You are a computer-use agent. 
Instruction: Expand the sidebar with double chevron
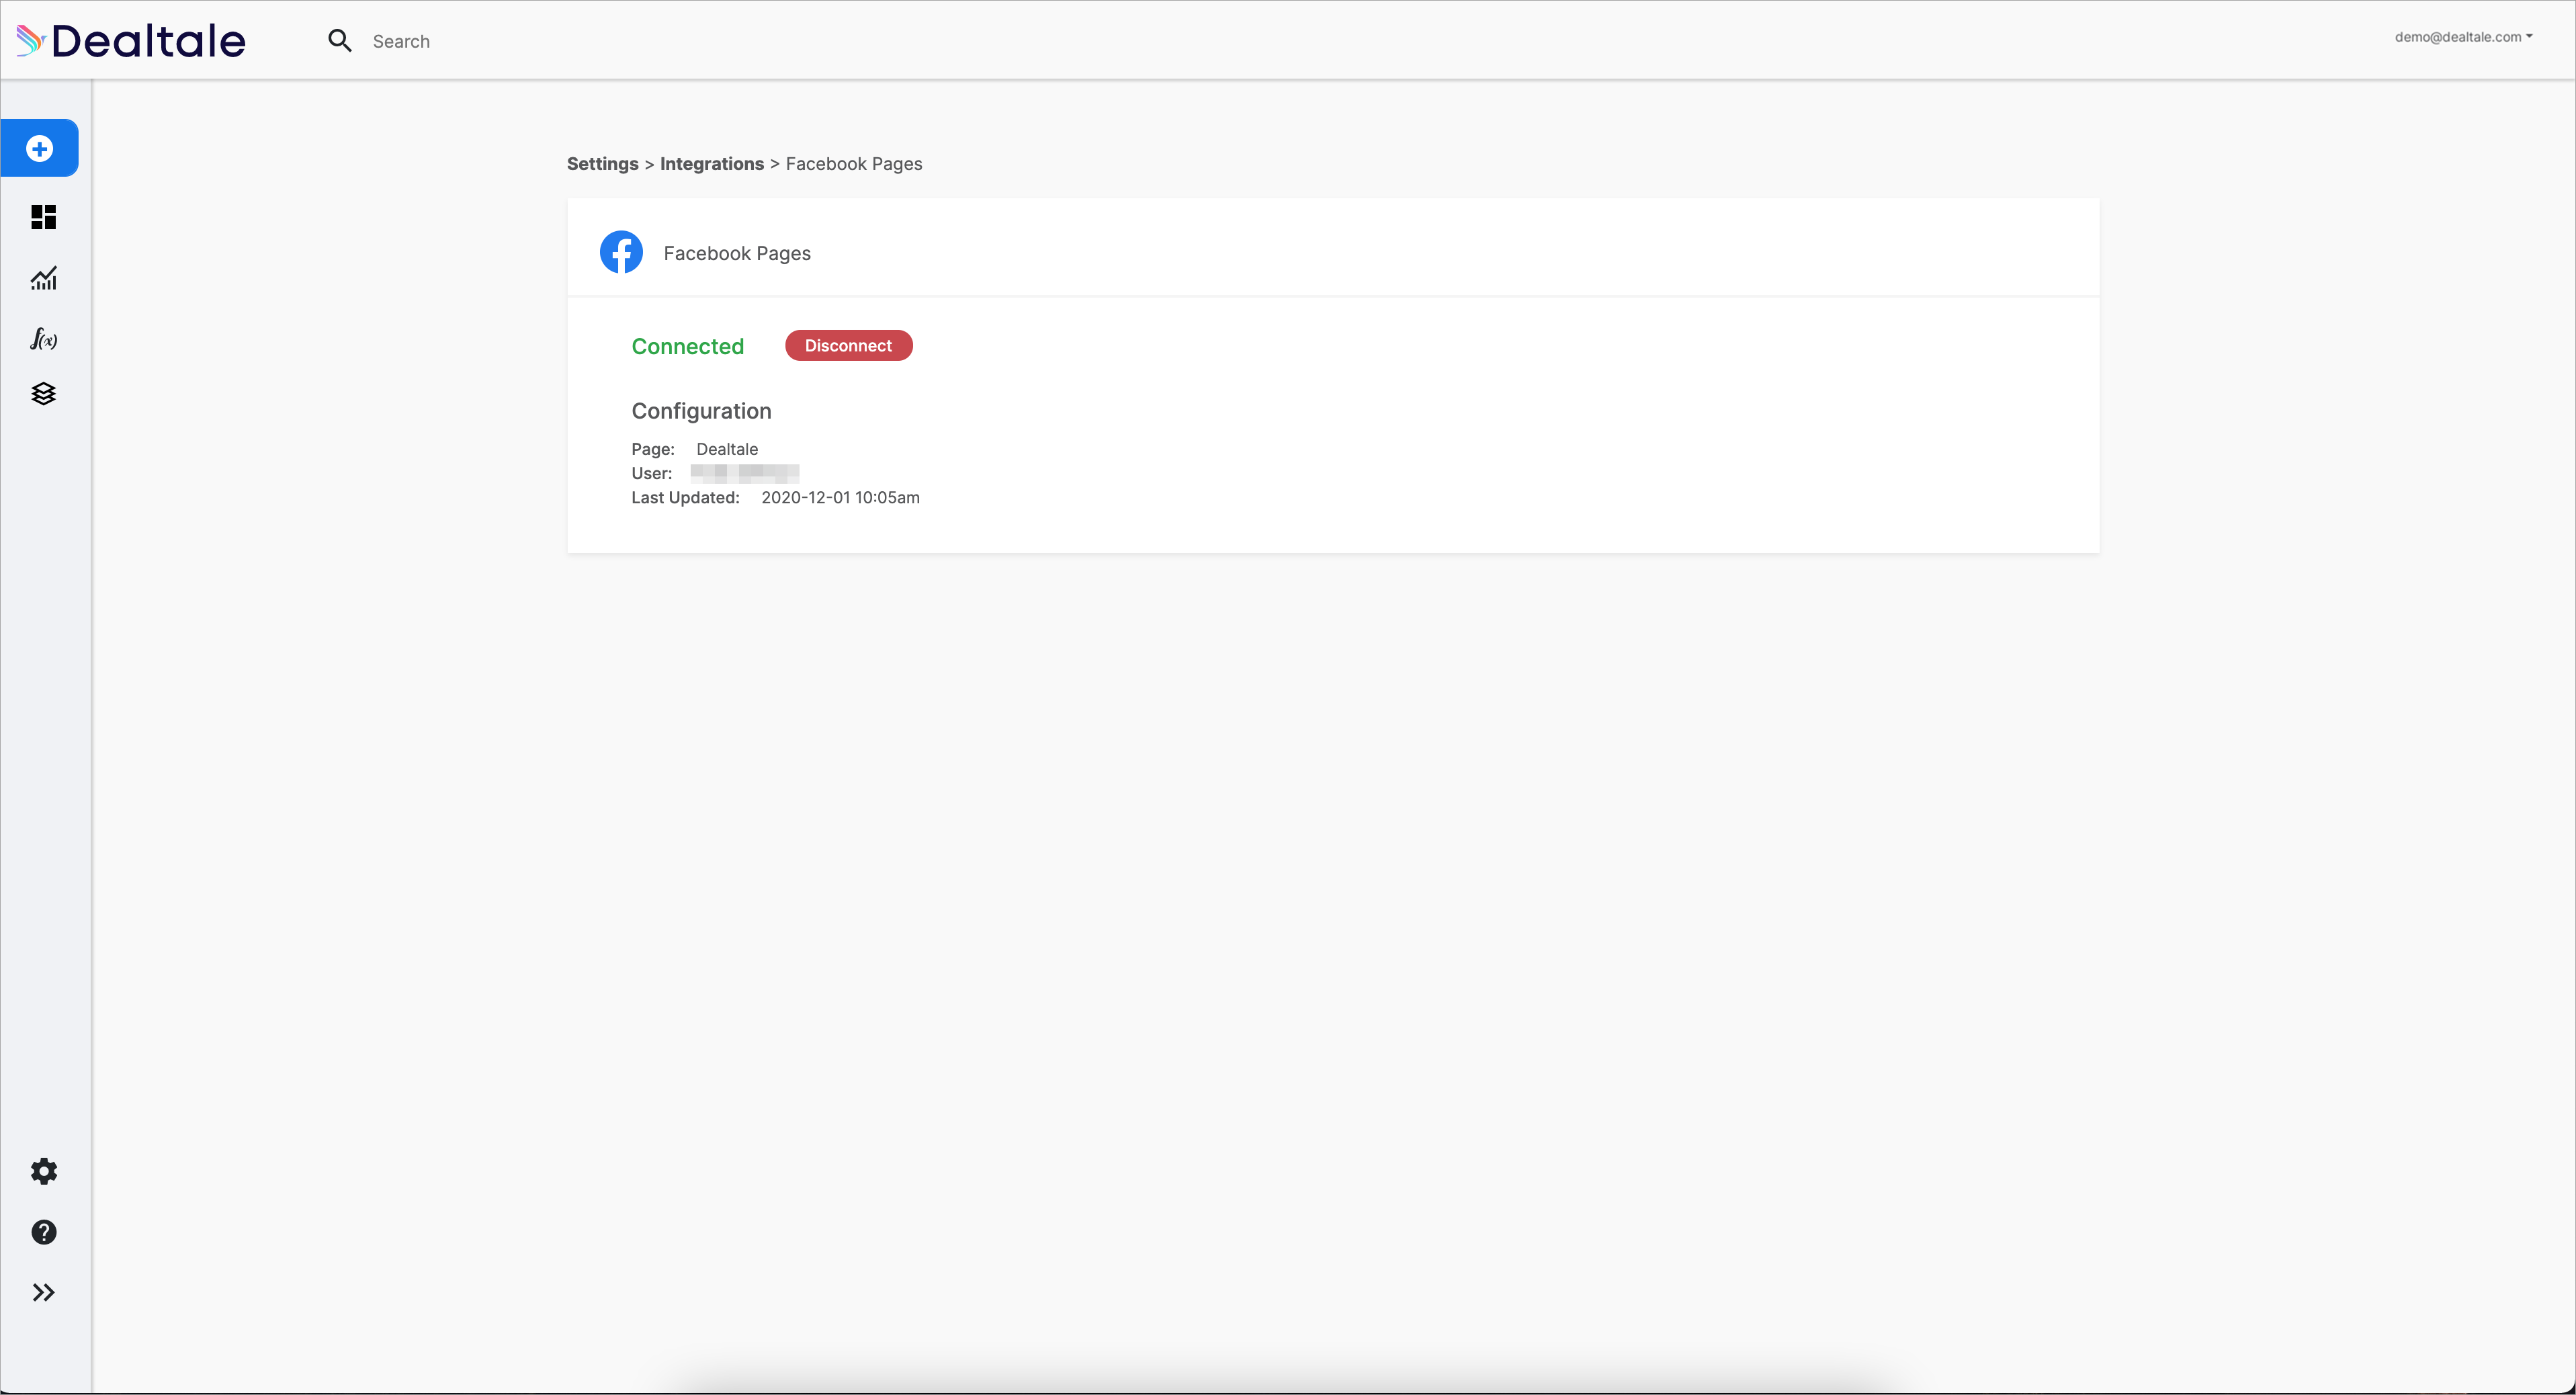pyautogui.click(x=43, y=1293)
